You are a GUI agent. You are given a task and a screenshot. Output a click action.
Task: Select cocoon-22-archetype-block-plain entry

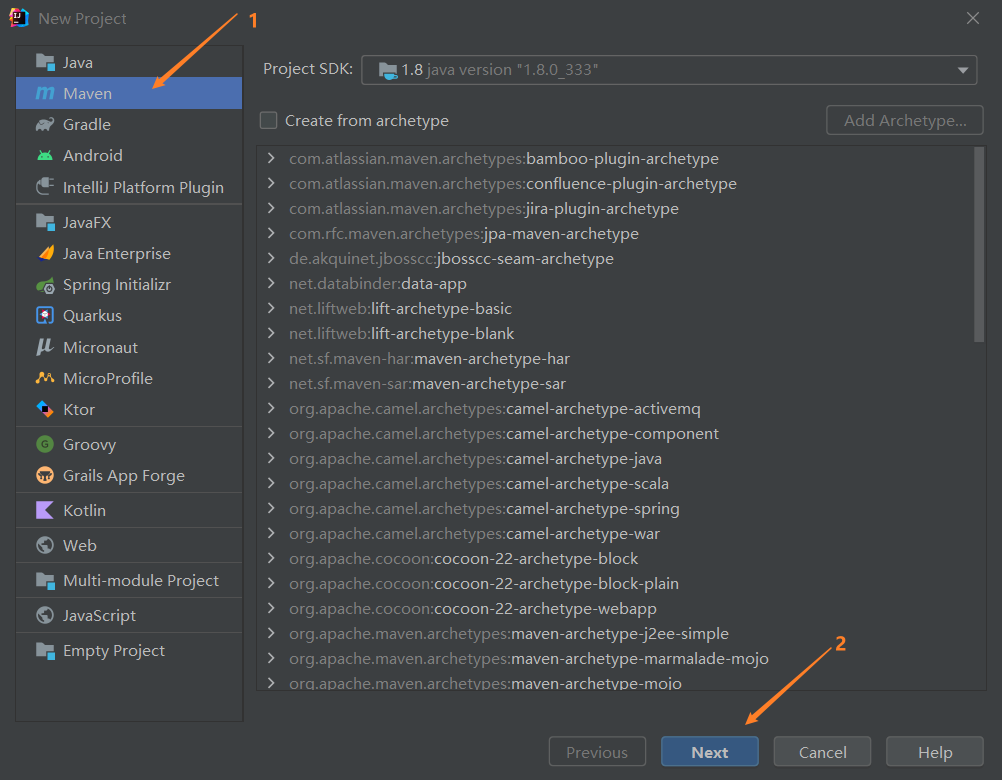(x=484, y=583)
